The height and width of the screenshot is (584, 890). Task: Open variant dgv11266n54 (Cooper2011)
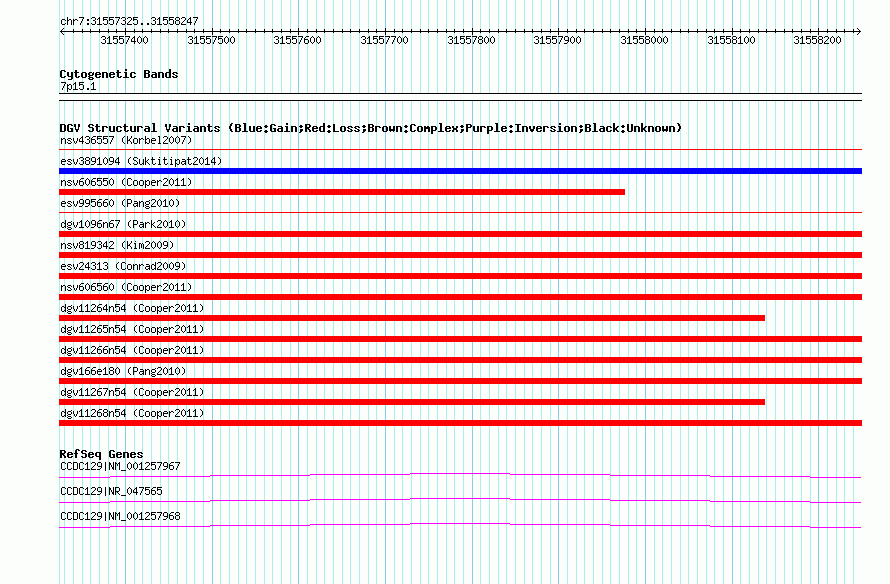pos(132,350)
